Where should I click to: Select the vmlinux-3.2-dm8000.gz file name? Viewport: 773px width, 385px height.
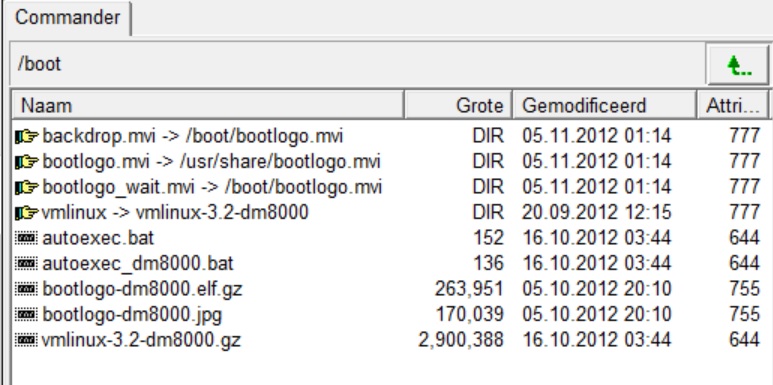click(141, 340)
